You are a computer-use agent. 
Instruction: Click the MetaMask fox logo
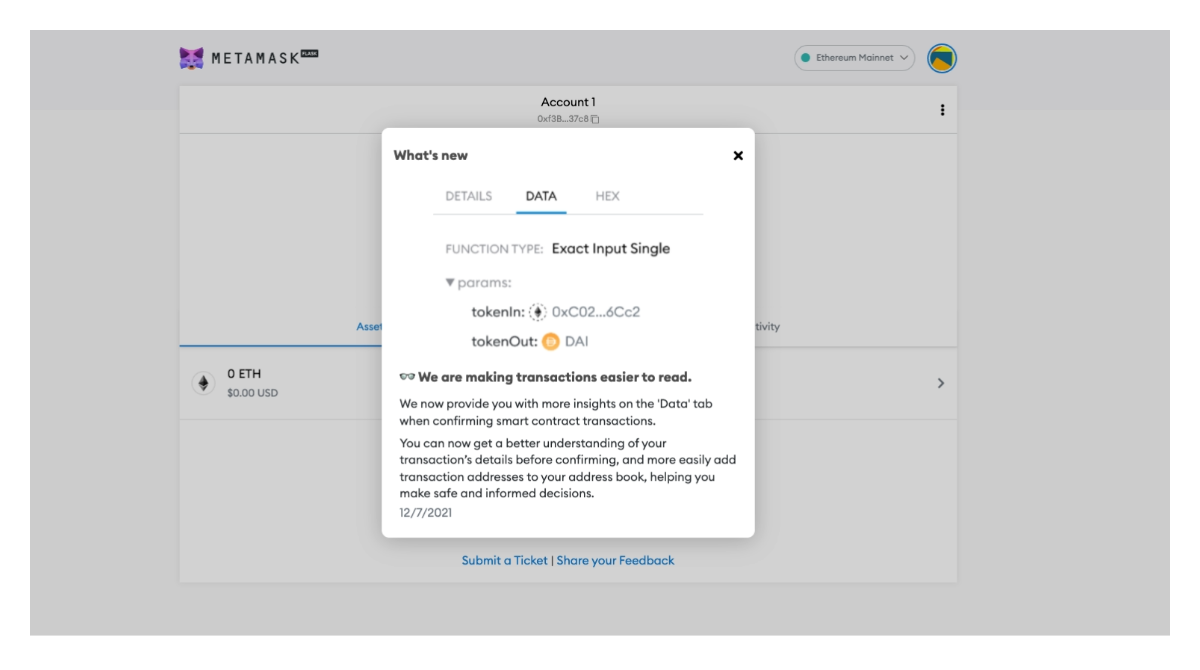[x=191, y=58]
